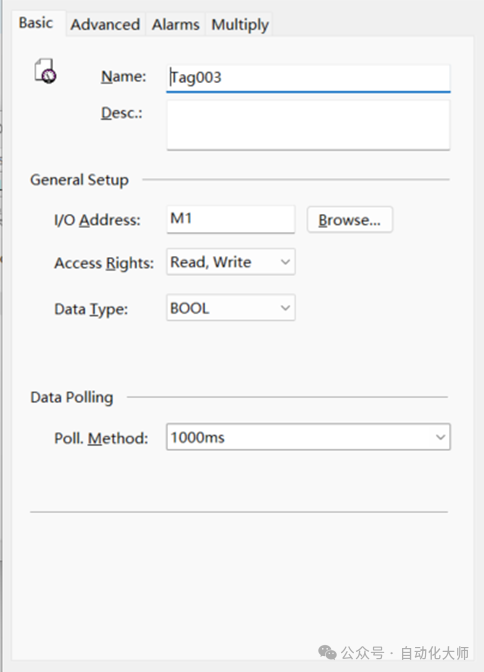This screenshot has height=672, width=484.
Task: Open the Data Type BOOL dropdown
Action: (x=231, y=308)
